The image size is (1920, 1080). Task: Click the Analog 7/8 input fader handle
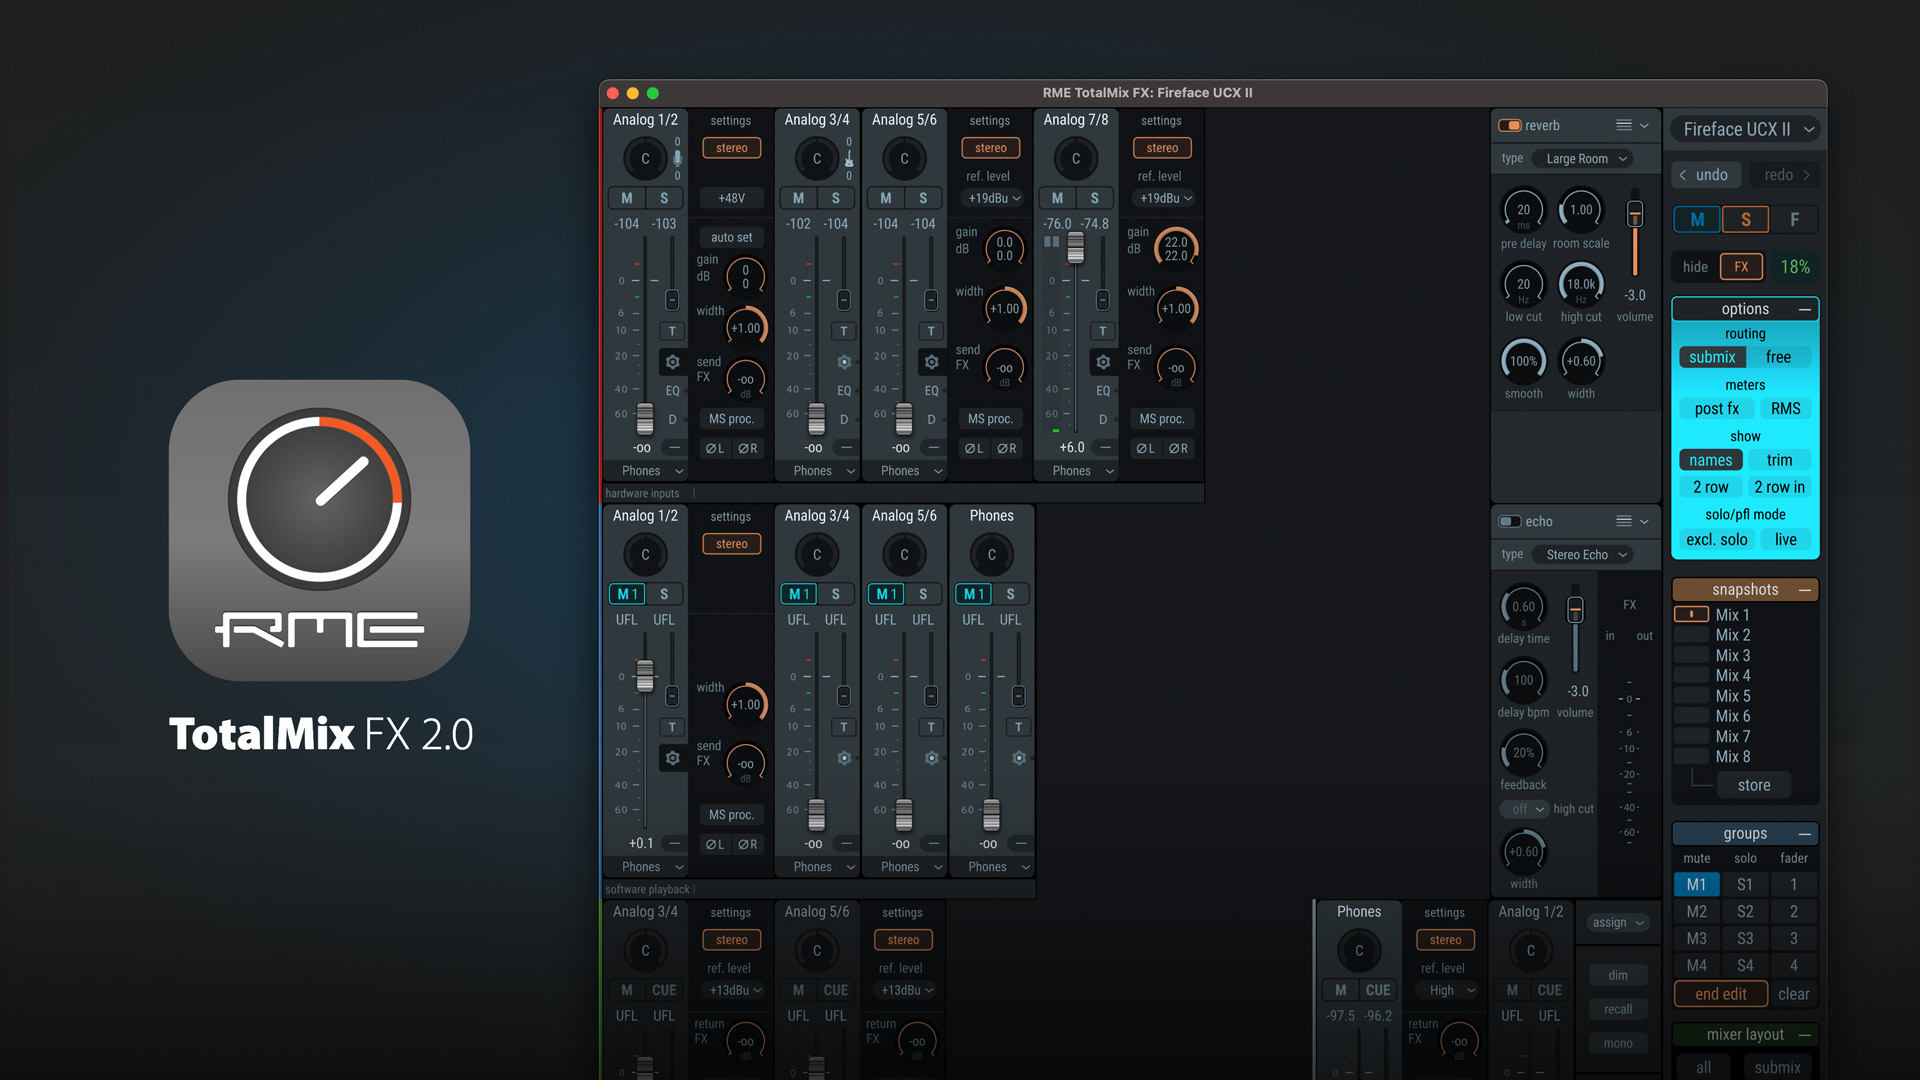point(1075,247)
